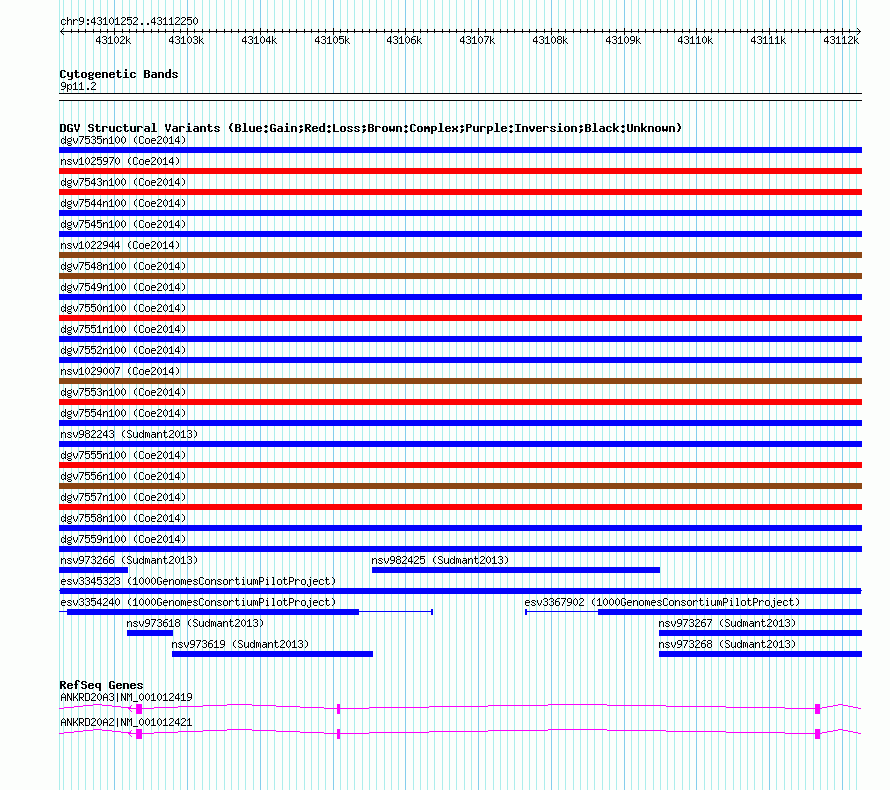Open the nsv1029007 (Coe2014) label
890x790 pixels.
pyautogui.click(x=120, y=371)
